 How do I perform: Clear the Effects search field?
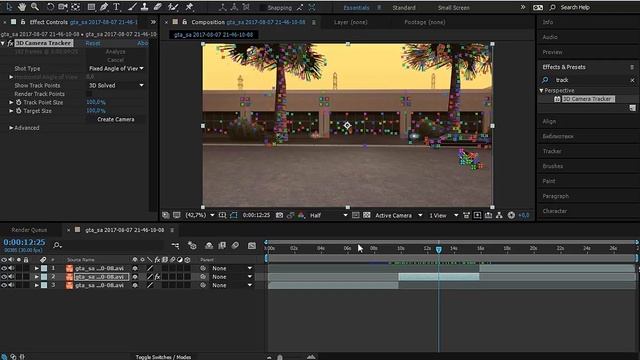click(x=632, y=80)
